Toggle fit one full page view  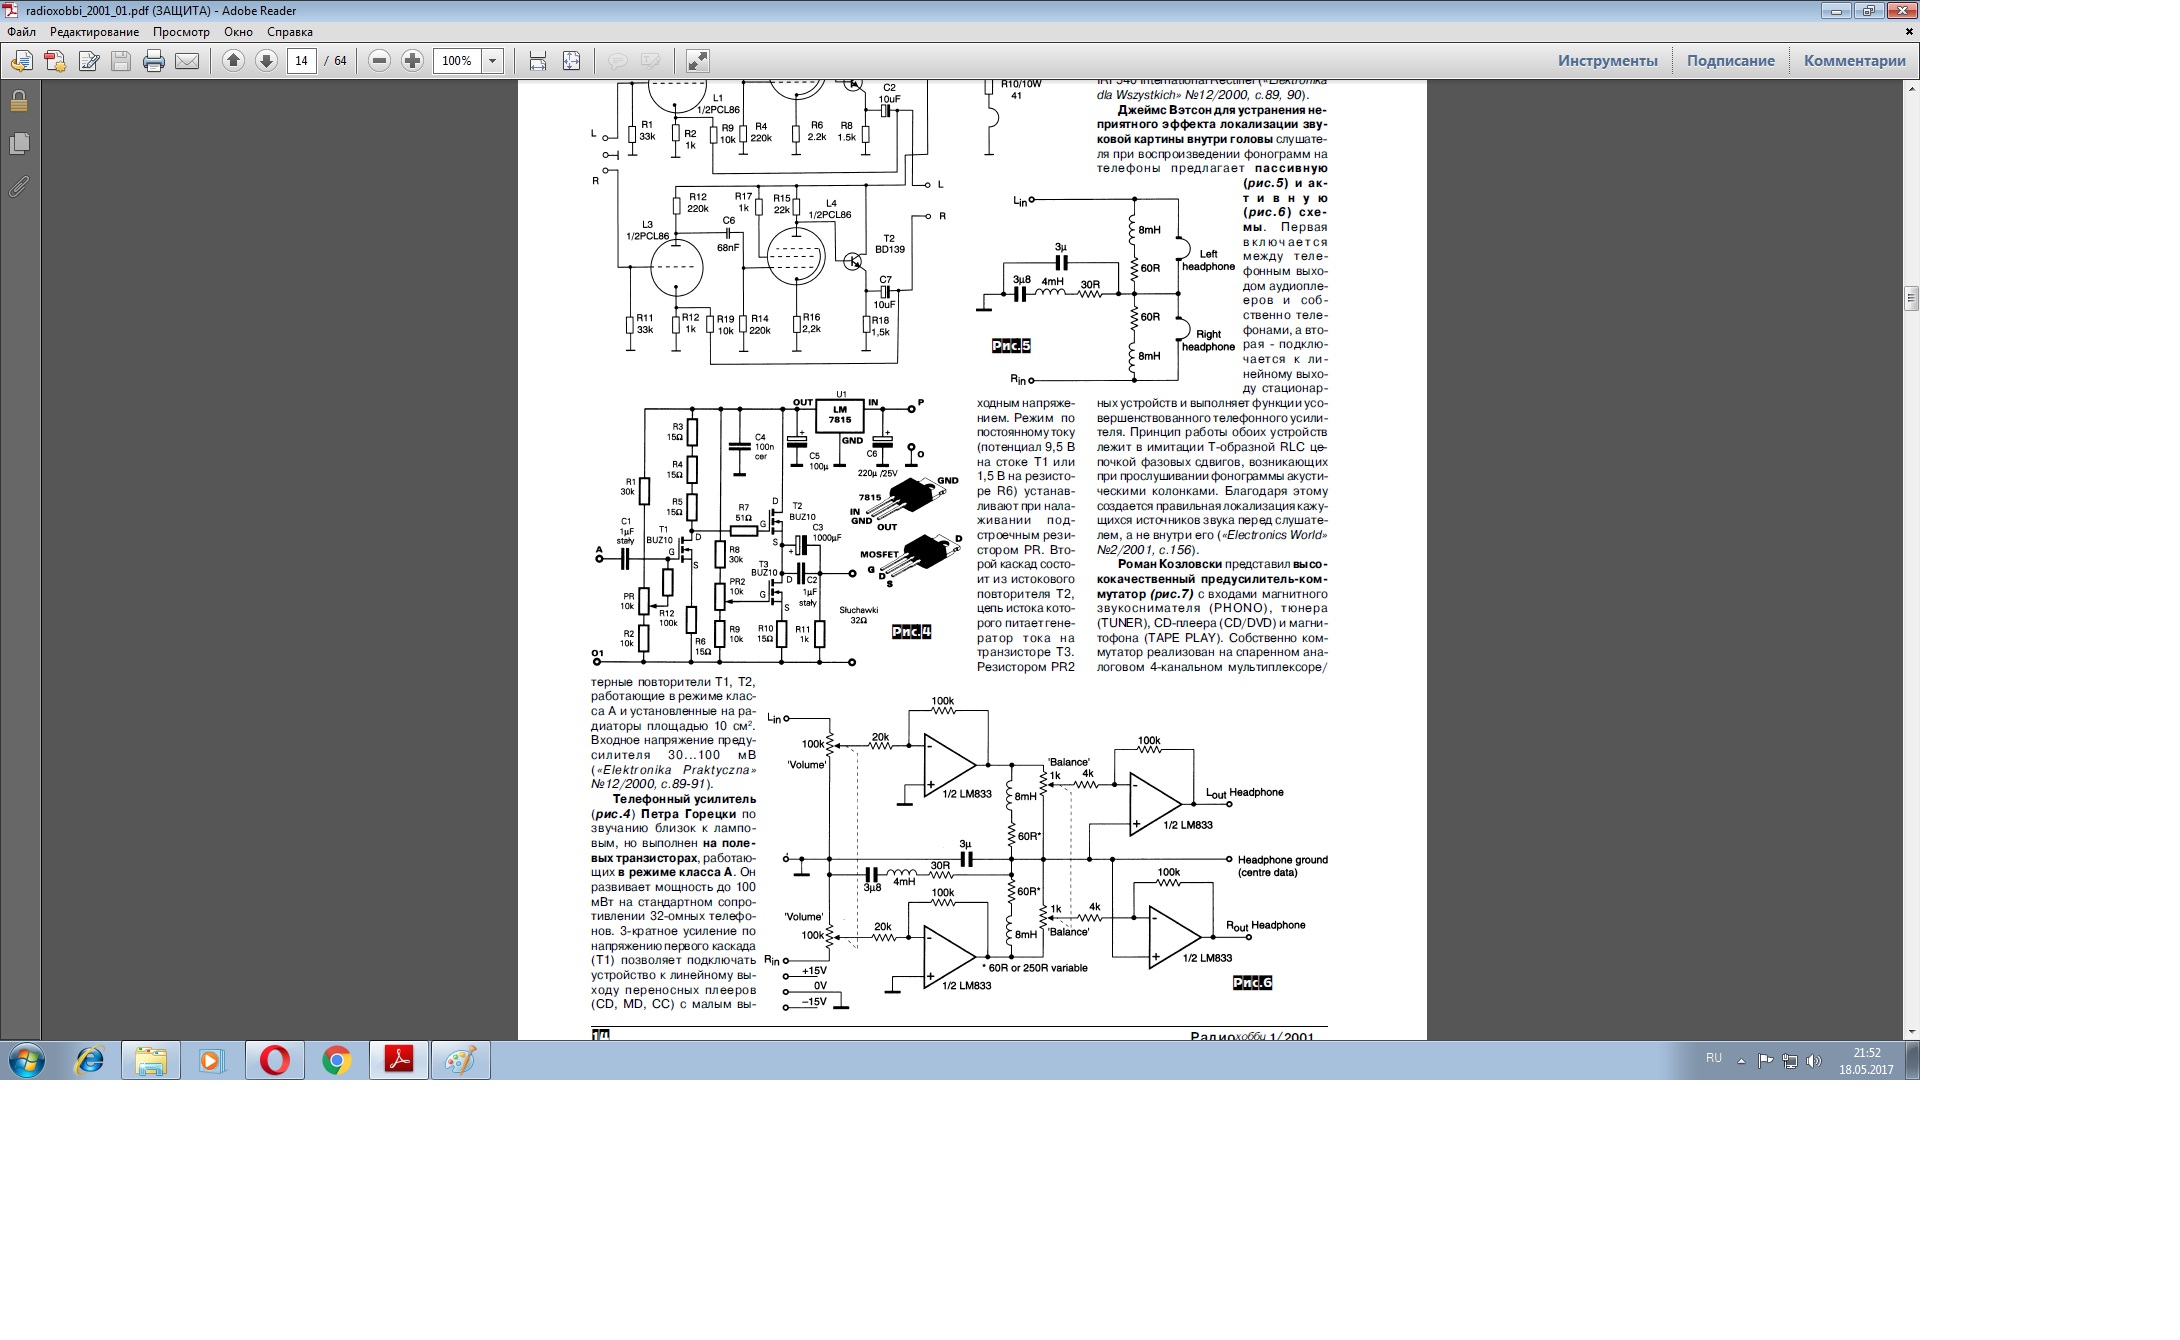pyautogui.click(x=571, y=61)
